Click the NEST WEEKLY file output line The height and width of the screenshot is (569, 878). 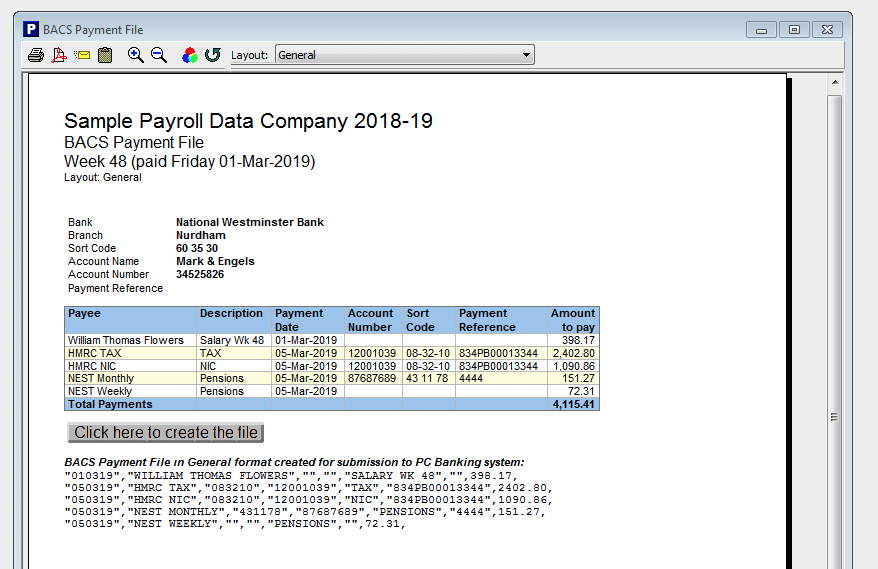click(x=235, y=524)
